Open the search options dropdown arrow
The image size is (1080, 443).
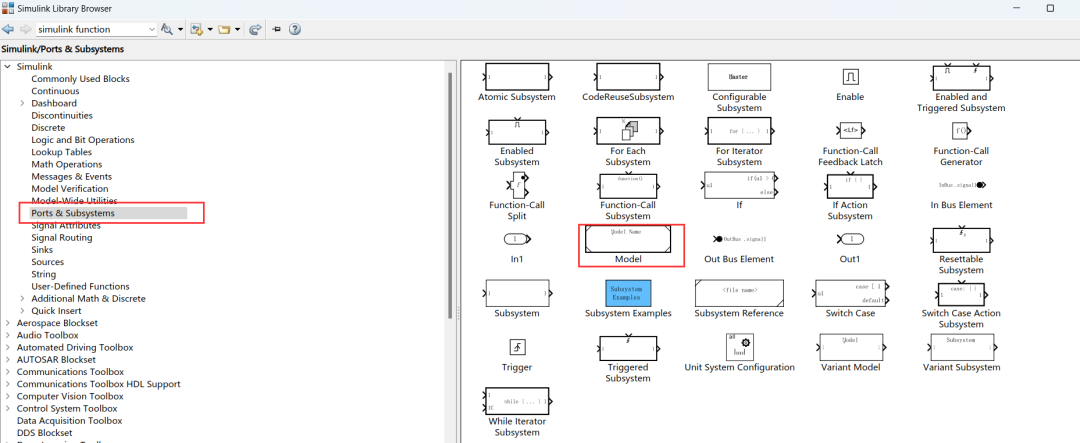(x=180, y=30)
